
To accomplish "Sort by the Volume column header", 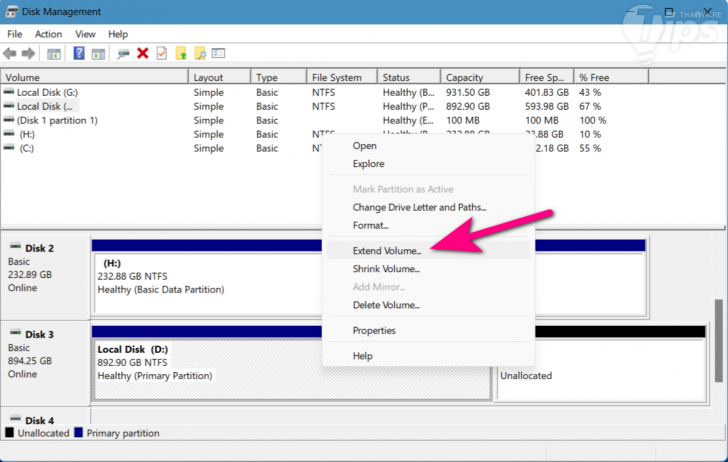I will (95, 77).
